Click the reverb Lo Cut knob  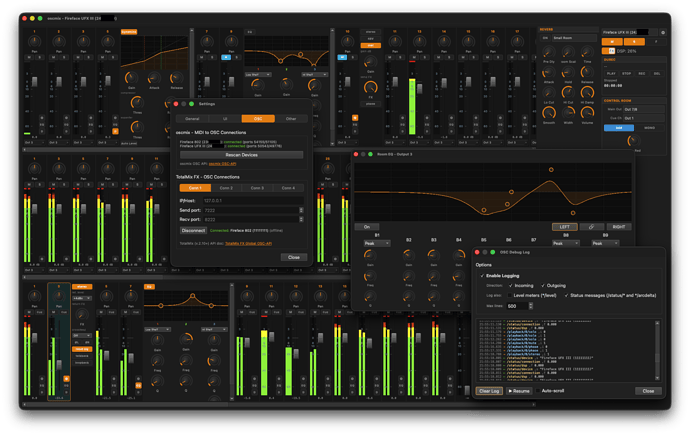pyautogui.click(x=549, y=92)
